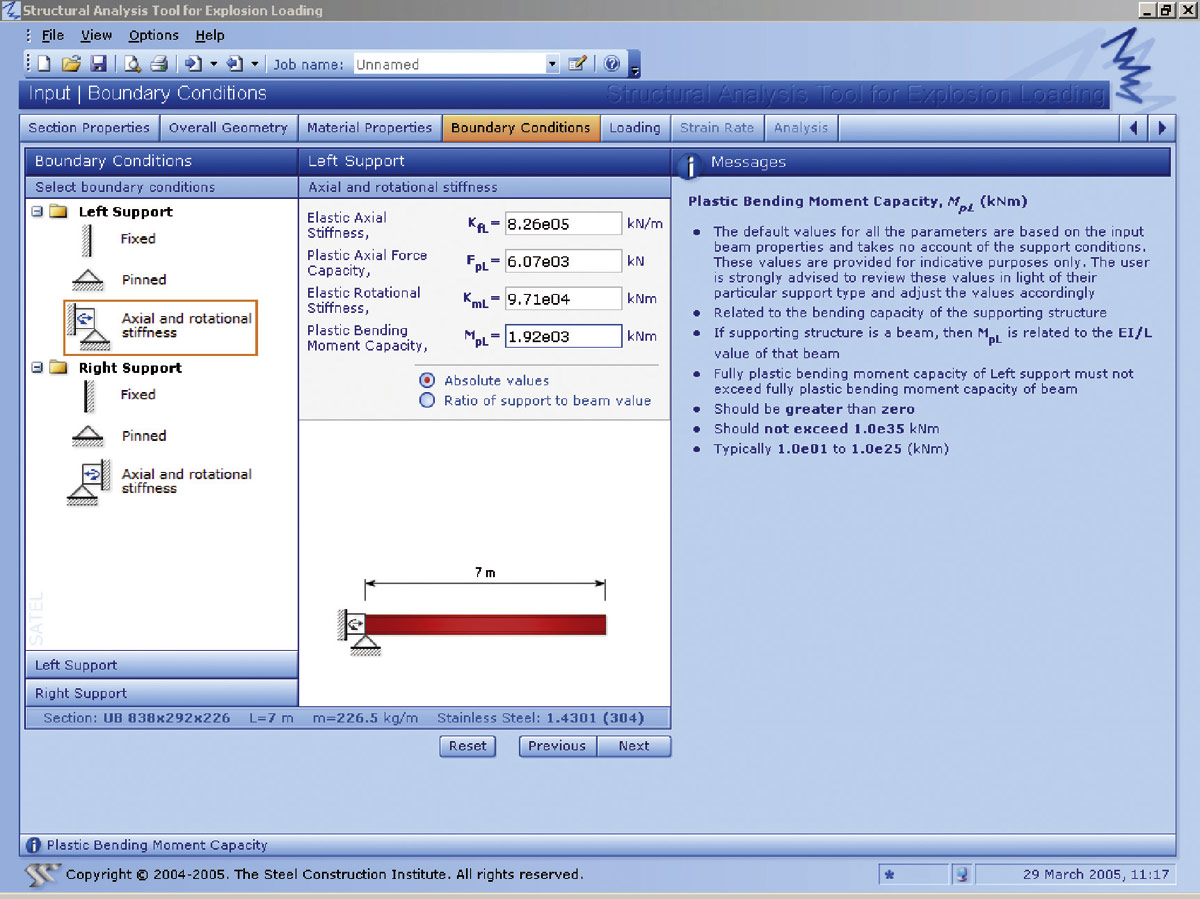Switch to the Material Properties tab
This screenshot has height=899, width=1200.
[369, 128]
